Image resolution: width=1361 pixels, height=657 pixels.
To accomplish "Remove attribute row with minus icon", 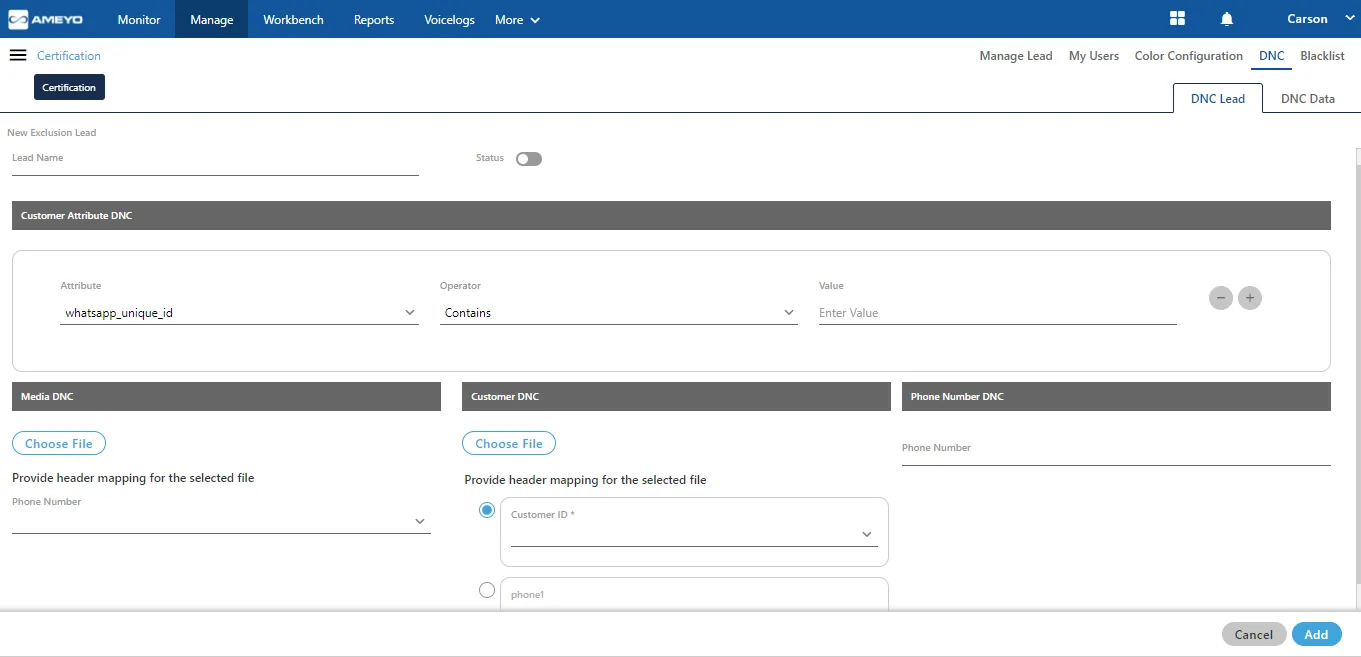I will [x=1221, y=298].
